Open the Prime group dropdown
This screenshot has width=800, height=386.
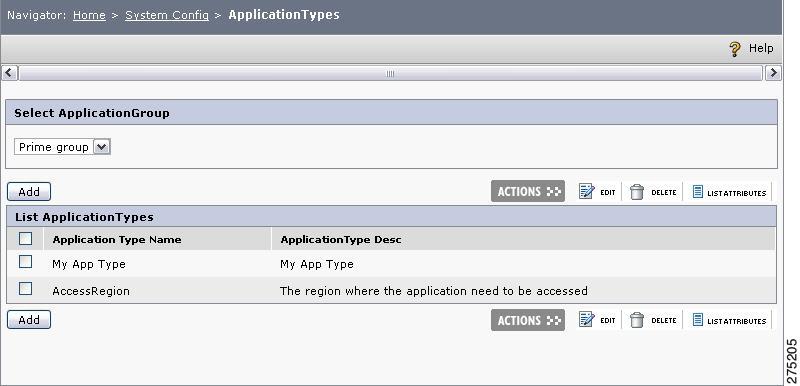(x=62, y=147)
